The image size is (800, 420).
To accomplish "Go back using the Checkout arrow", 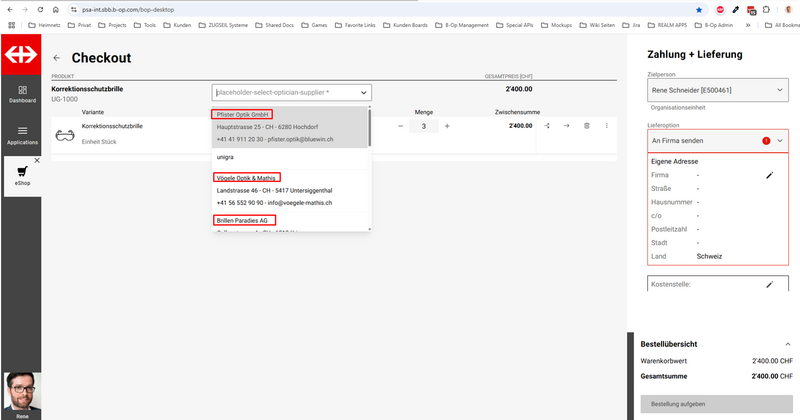I will (x=57, y=59).
